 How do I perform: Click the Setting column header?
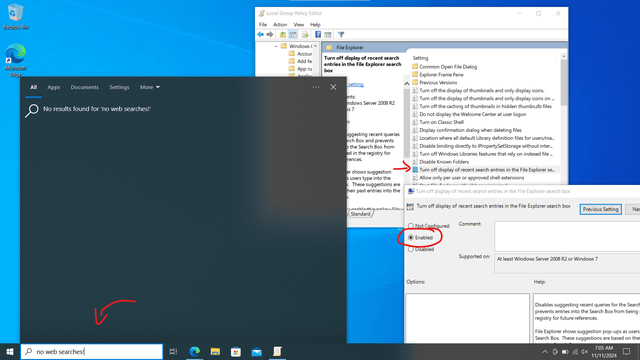[420, 58]
